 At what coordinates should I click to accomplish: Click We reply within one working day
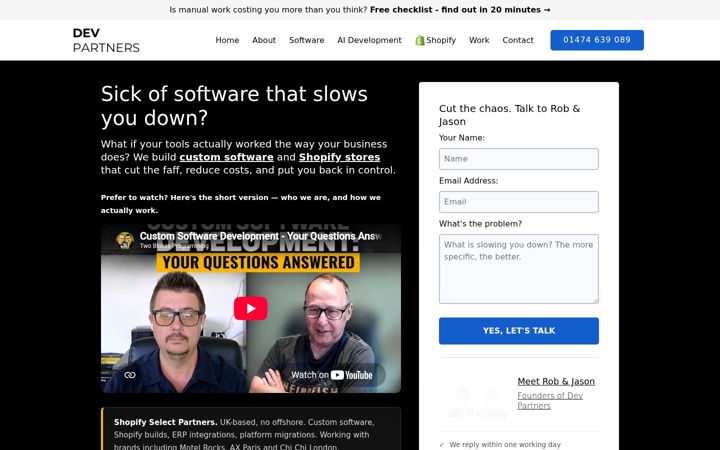click(505, 444)
